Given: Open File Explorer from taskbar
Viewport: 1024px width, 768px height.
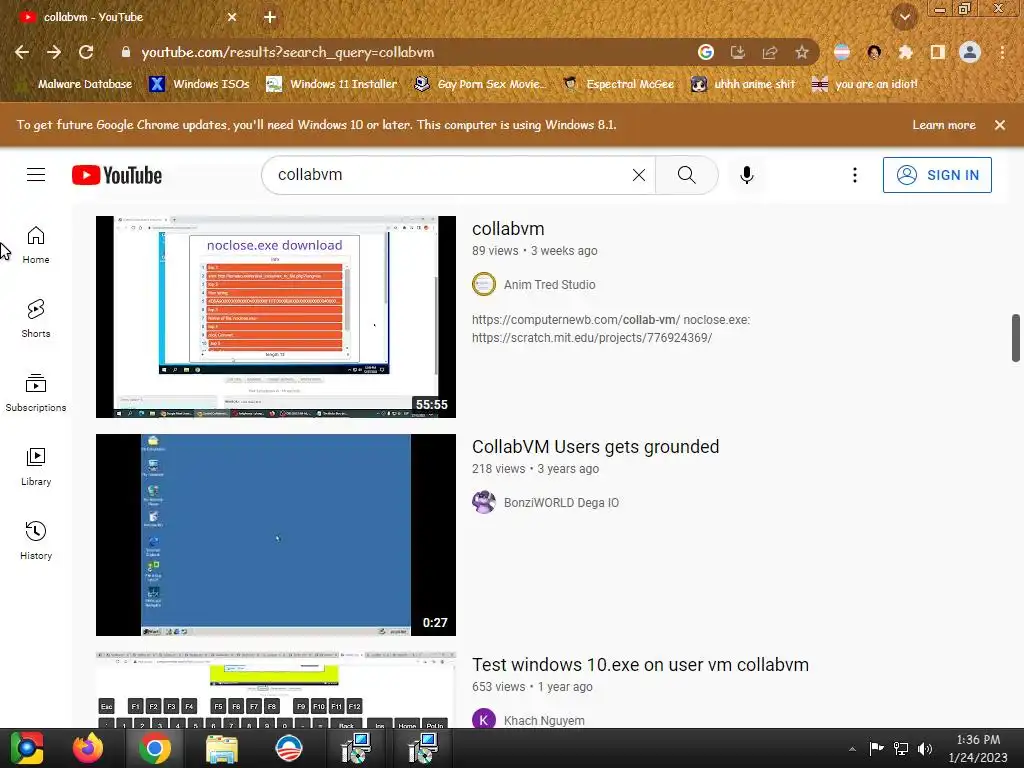Looking at the screenshot, I should tap(222, 748).
